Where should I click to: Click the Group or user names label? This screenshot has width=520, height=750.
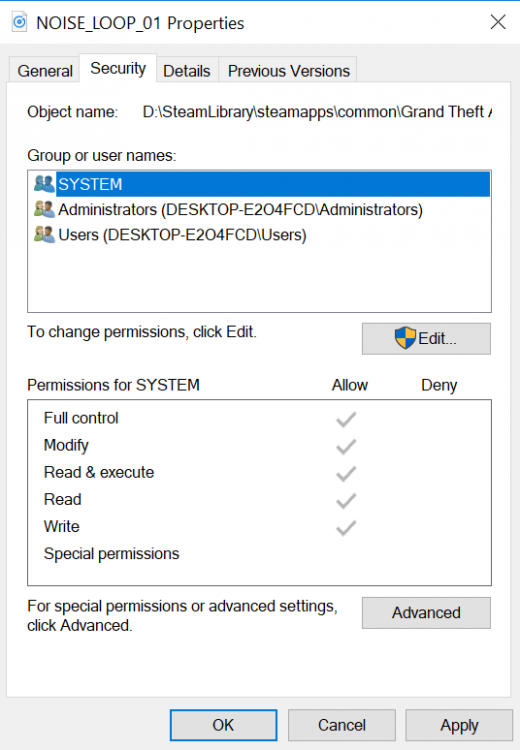101,156
